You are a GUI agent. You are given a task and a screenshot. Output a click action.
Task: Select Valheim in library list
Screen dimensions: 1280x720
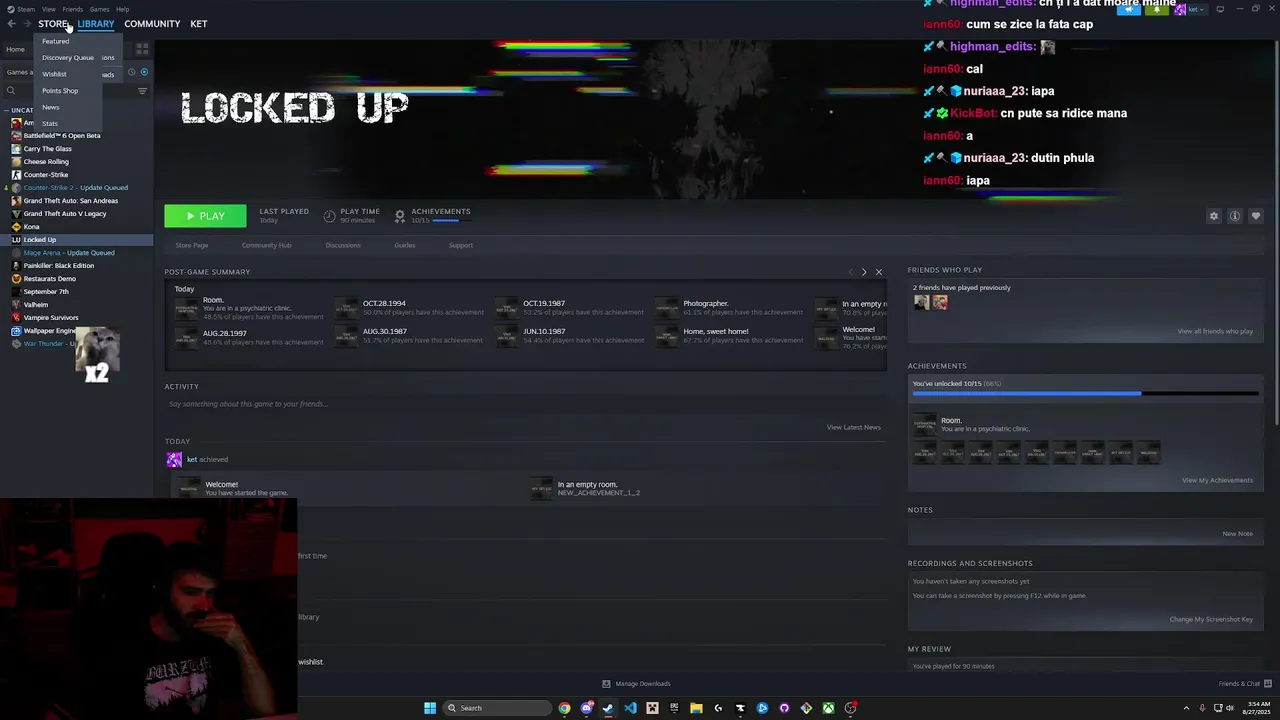(35, 305)
